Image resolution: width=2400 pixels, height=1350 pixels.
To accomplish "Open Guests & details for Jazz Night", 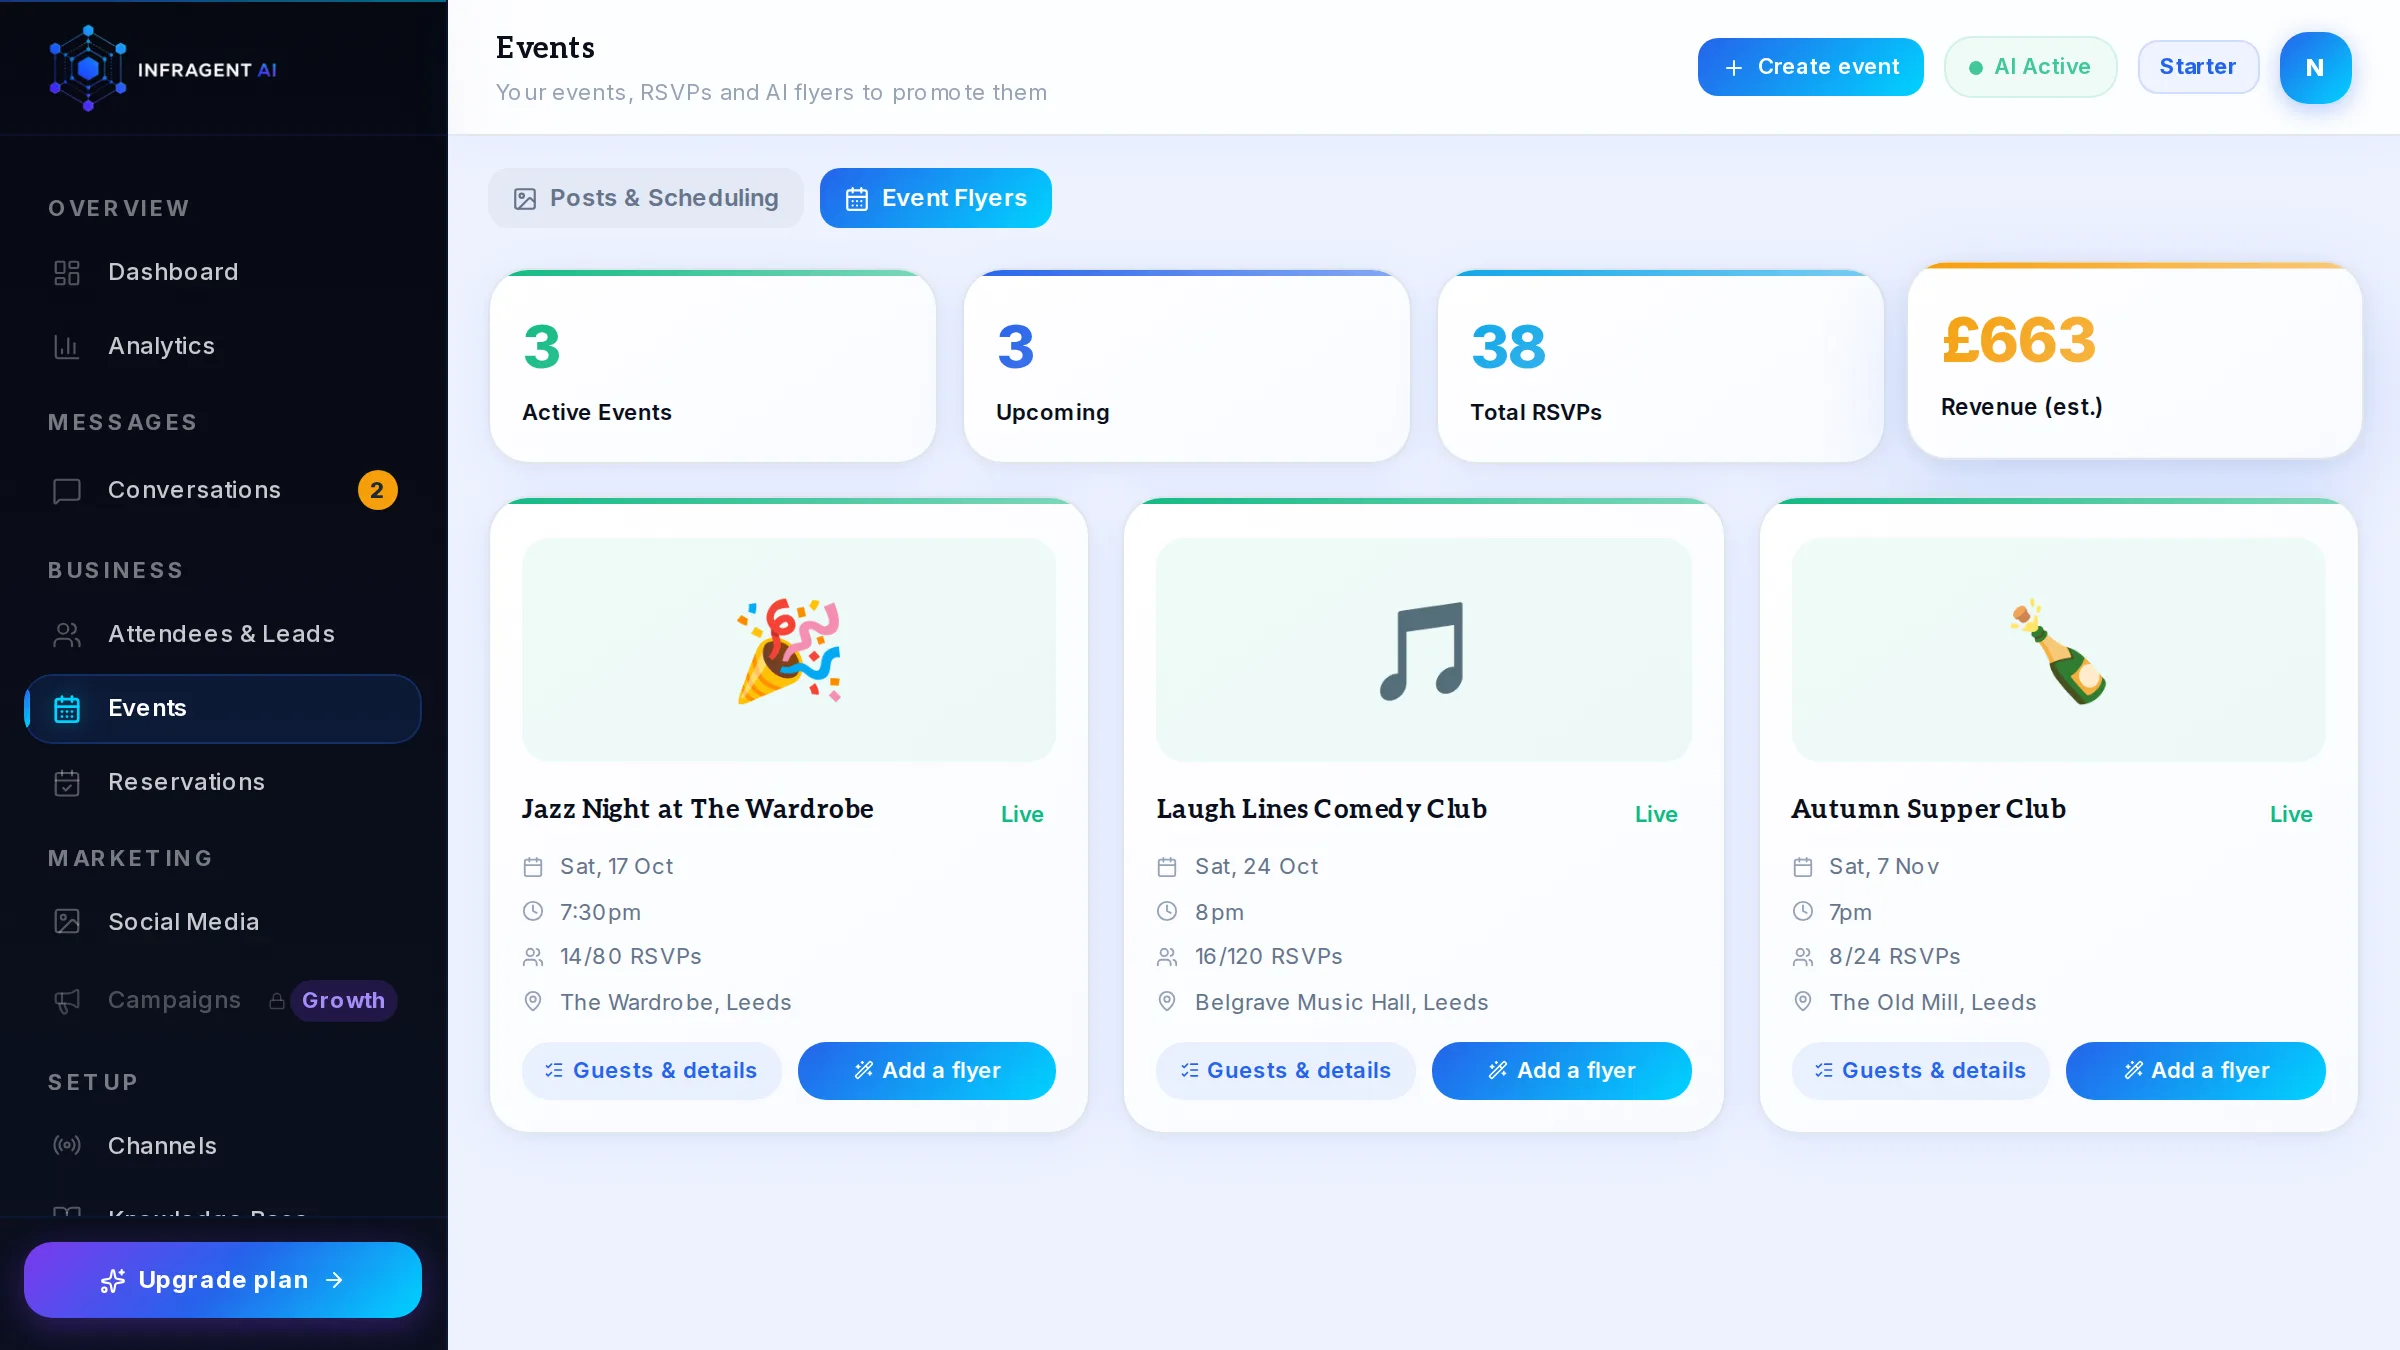I will 651,1071.
